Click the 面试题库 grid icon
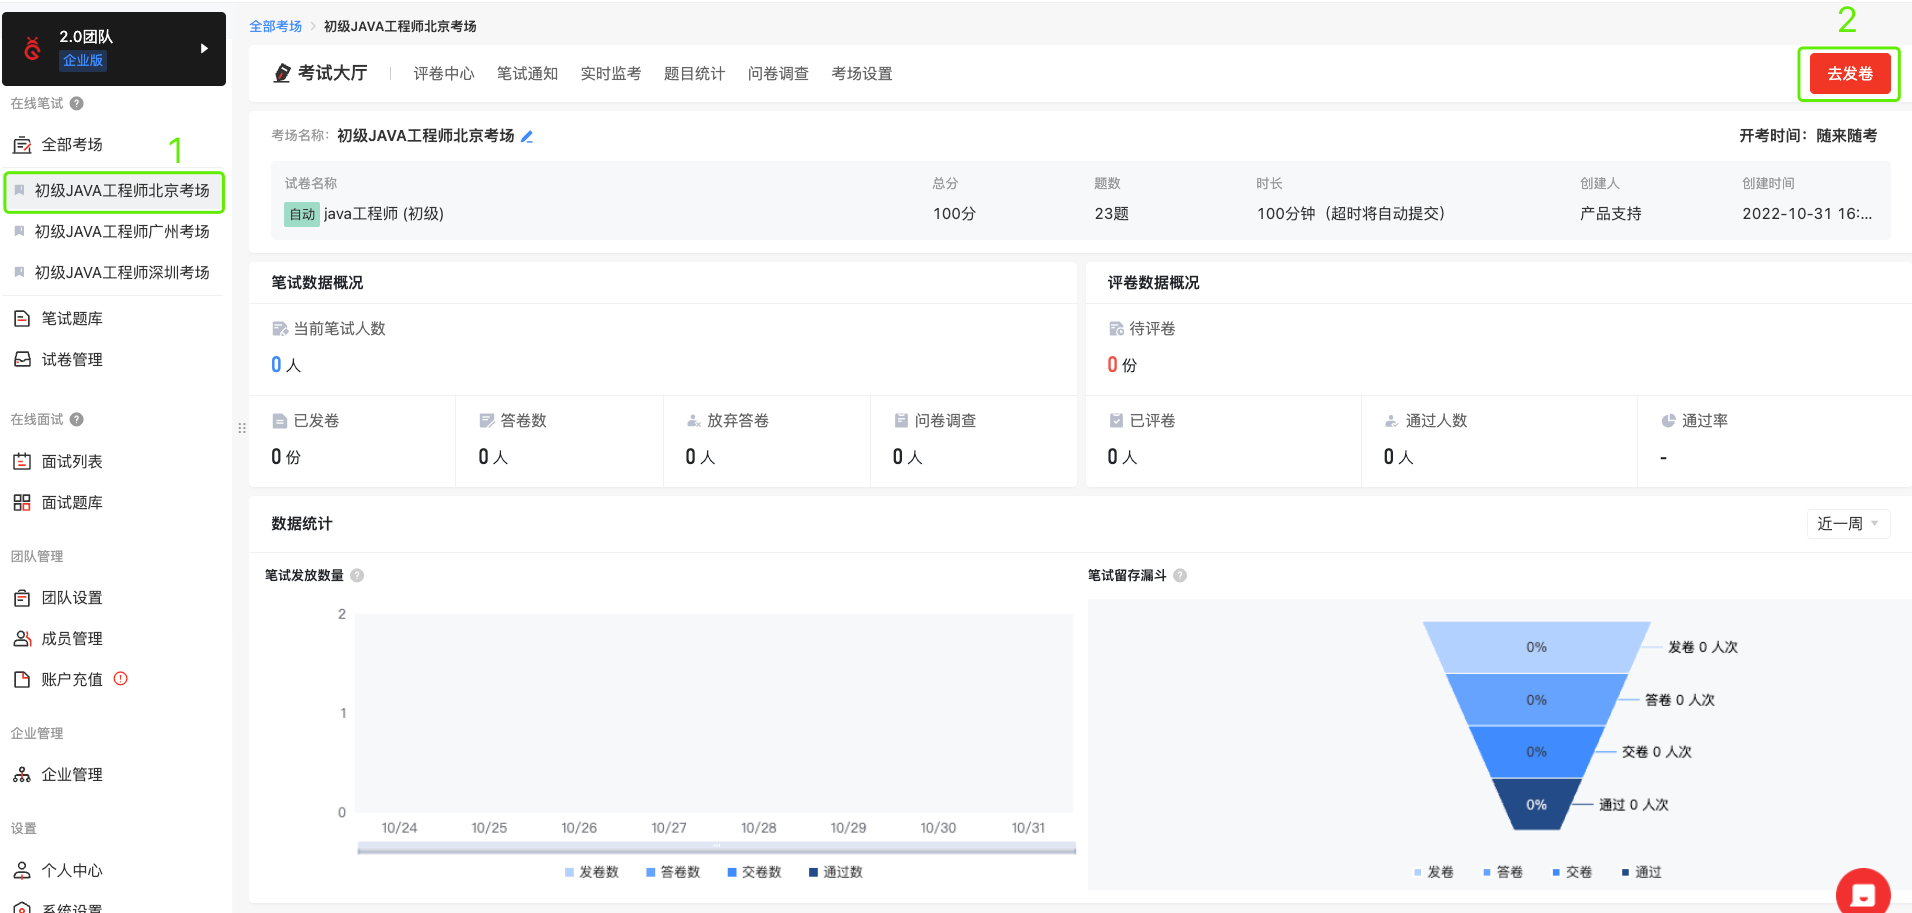 click(x=22, y=502)
